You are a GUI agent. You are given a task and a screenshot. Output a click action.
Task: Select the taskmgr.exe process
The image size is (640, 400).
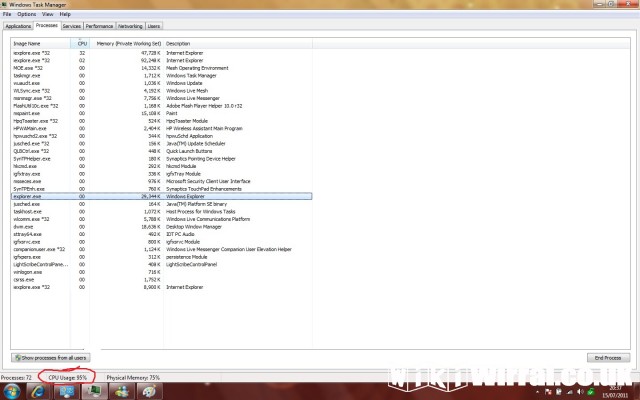pos(162,76)
